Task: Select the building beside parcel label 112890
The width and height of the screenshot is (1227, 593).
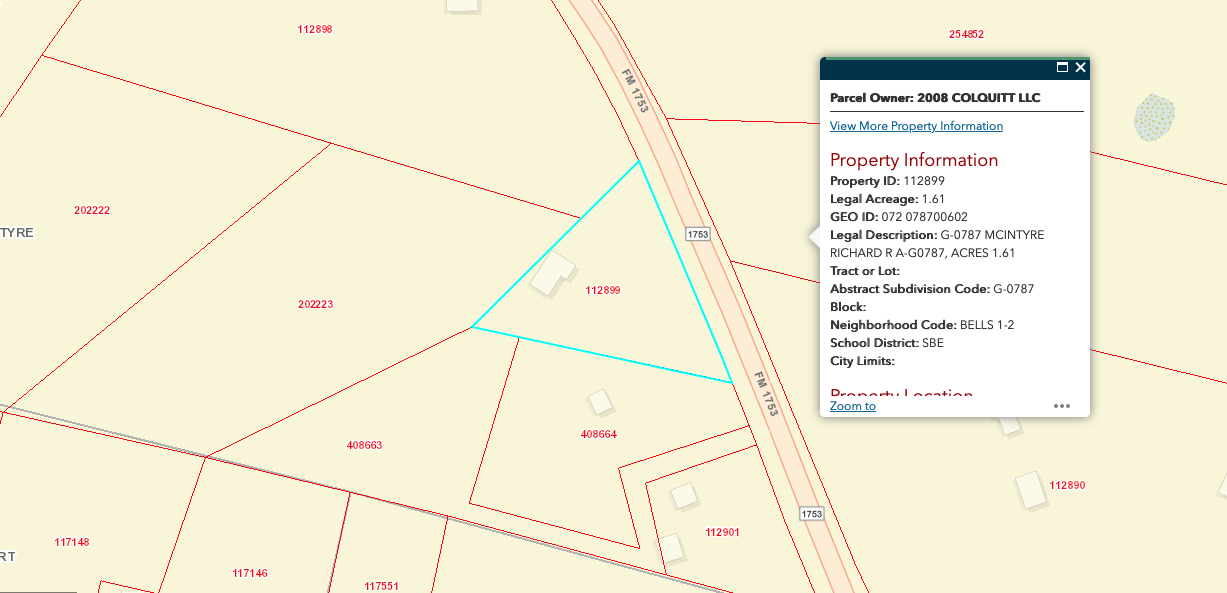Action: tap(1029, 490)
